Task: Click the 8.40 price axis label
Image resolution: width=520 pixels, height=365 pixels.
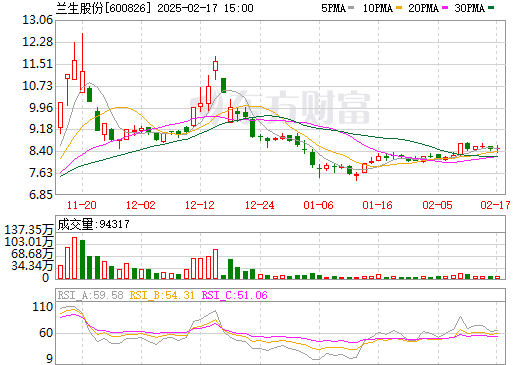Action: point(41,151)
